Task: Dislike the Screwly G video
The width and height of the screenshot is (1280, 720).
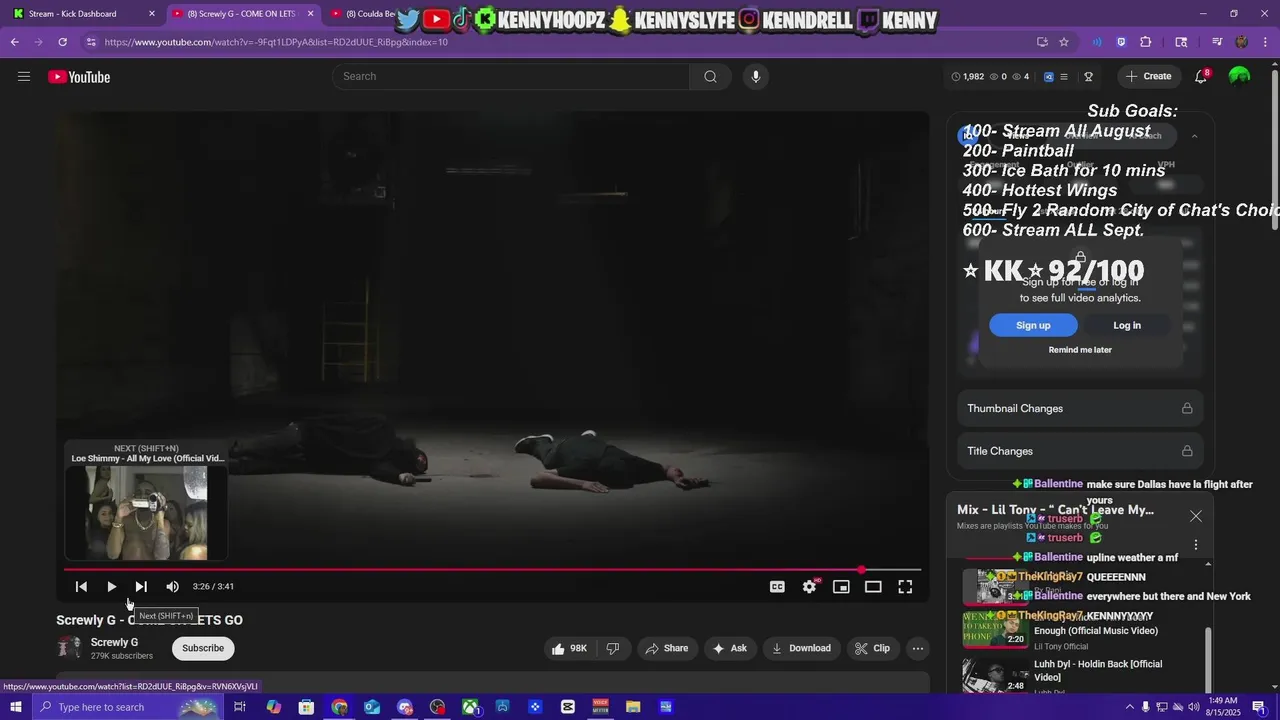Action: pos(613,648)
